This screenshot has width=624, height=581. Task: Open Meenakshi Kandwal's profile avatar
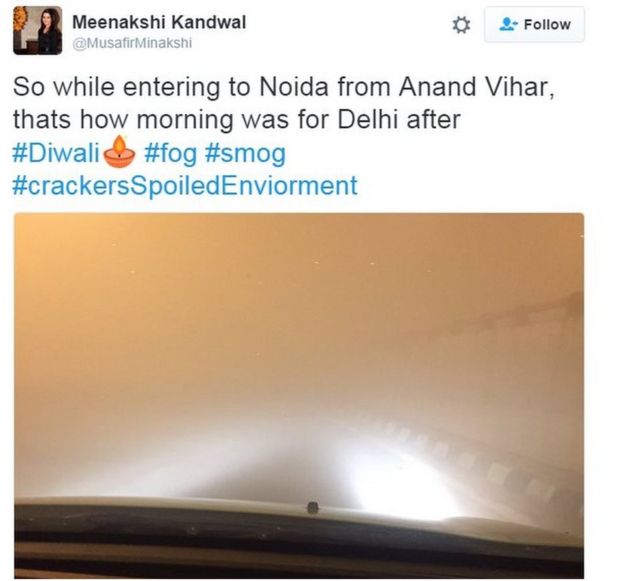[x=37, y=30]
